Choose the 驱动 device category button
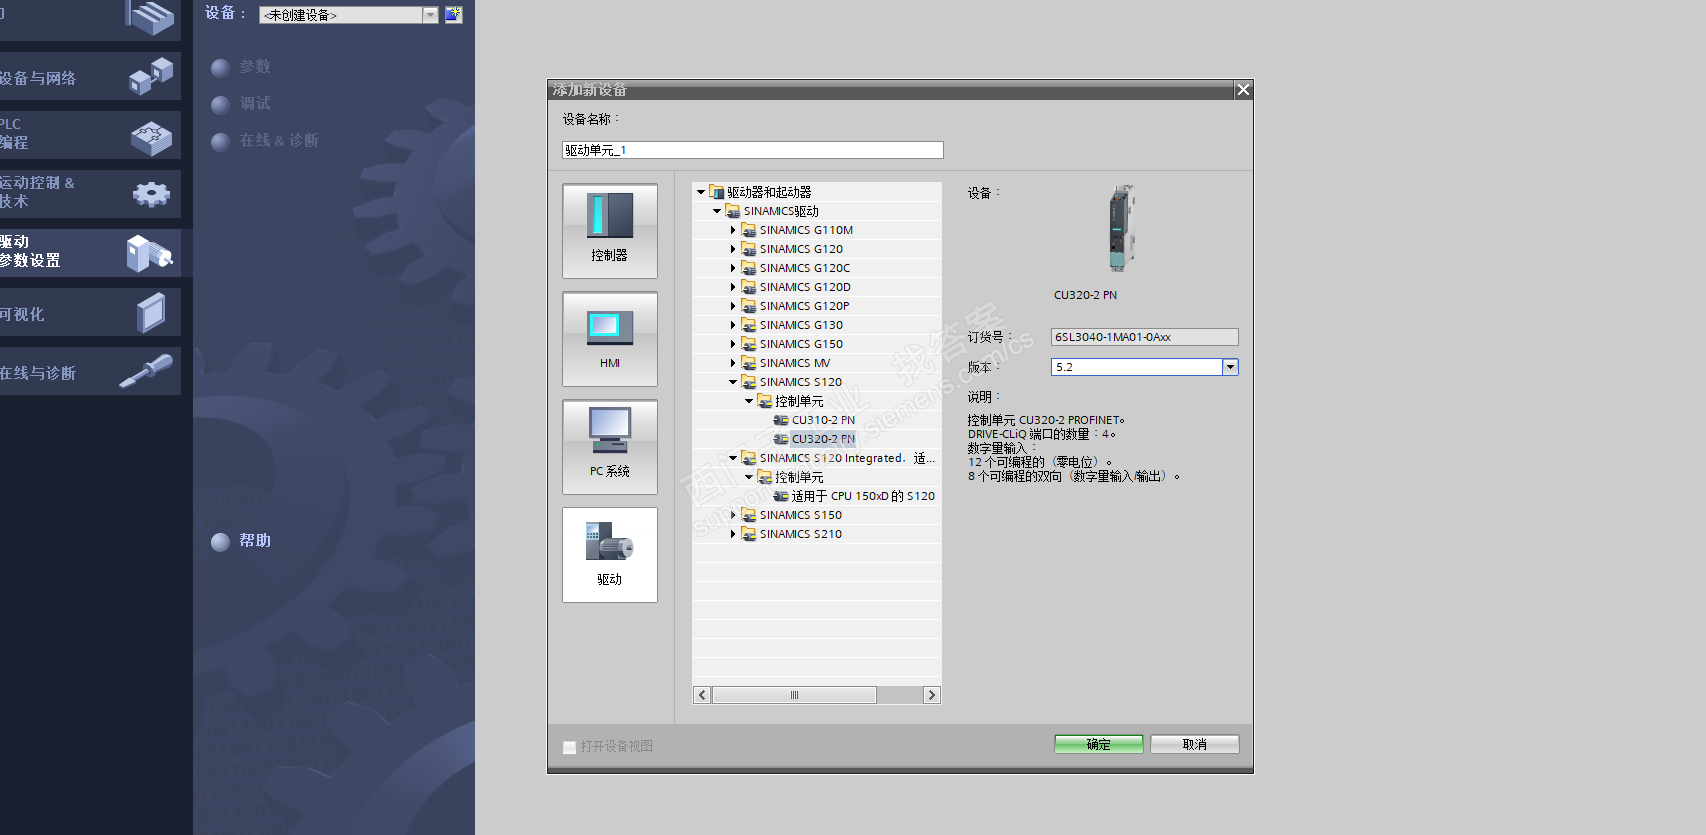The image size is (1706, 835). tap(610, 555)
